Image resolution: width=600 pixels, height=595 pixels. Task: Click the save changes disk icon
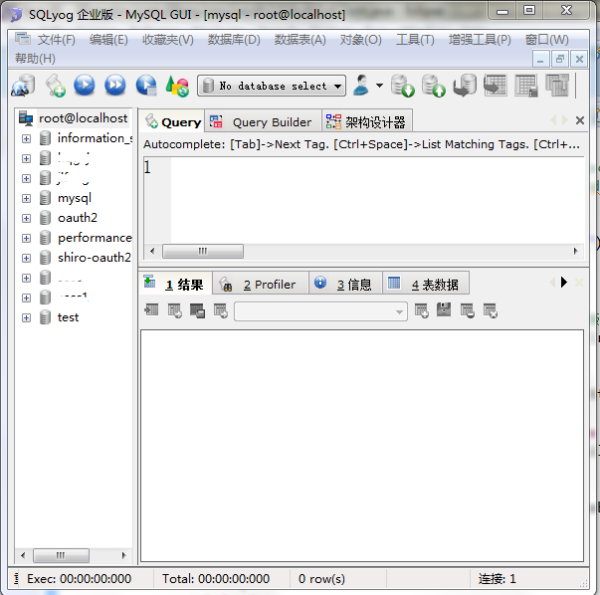point(444,310)
